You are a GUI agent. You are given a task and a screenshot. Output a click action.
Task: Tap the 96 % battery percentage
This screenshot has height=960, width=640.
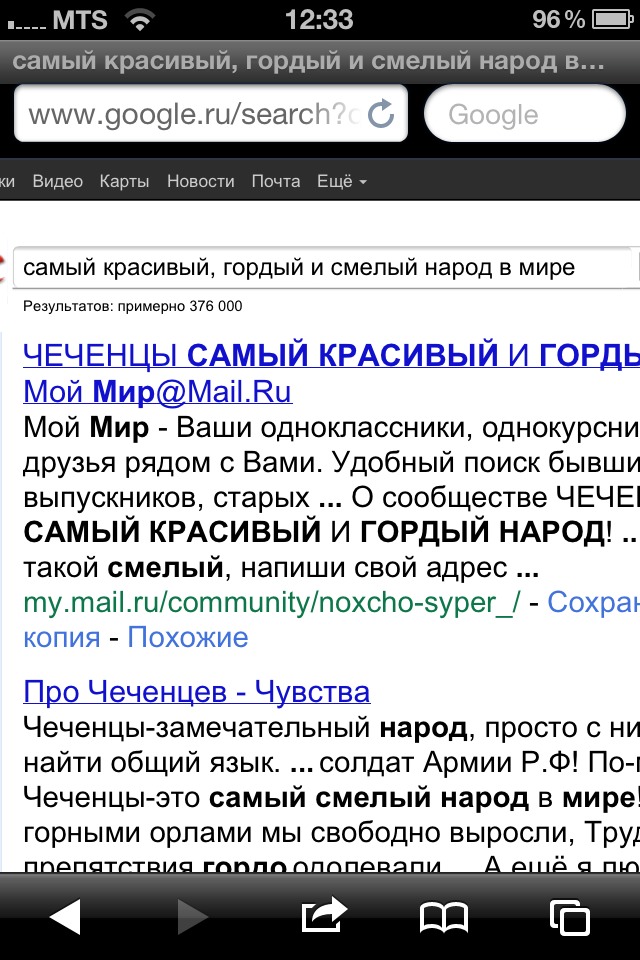click(x=559, y=20)
